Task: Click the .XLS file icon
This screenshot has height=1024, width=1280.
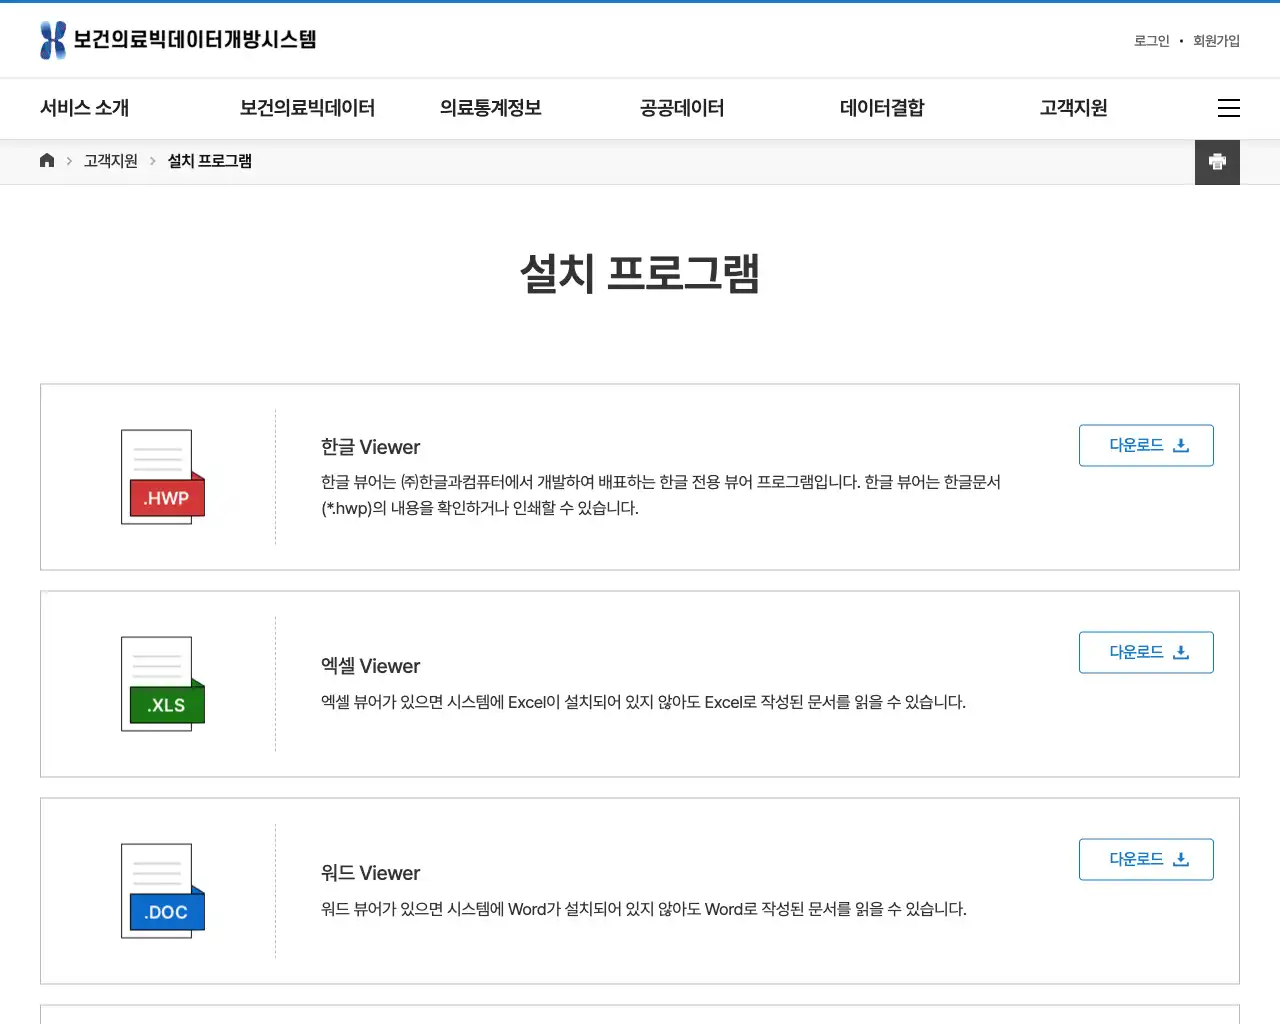Action: tap(163, 684)
